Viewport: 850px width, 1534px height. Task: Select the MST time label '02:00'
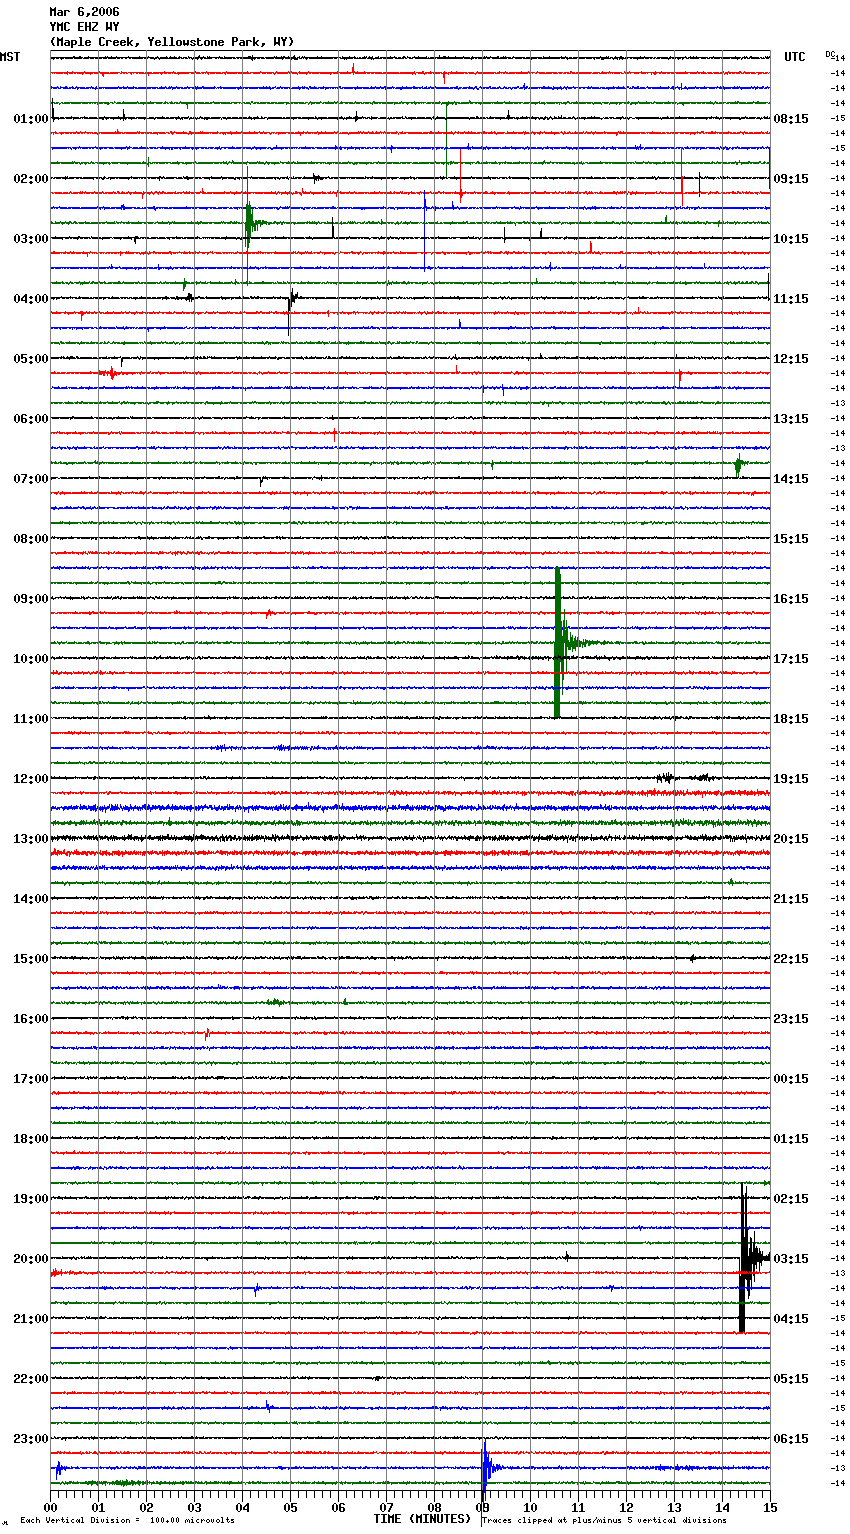click(31, 179)
